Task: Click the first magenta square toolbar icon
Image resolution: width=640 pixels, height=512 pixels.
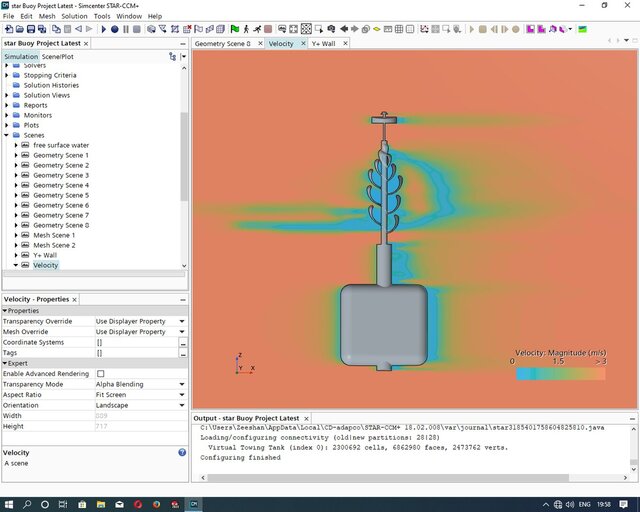Action: click(x=530, y=29)
